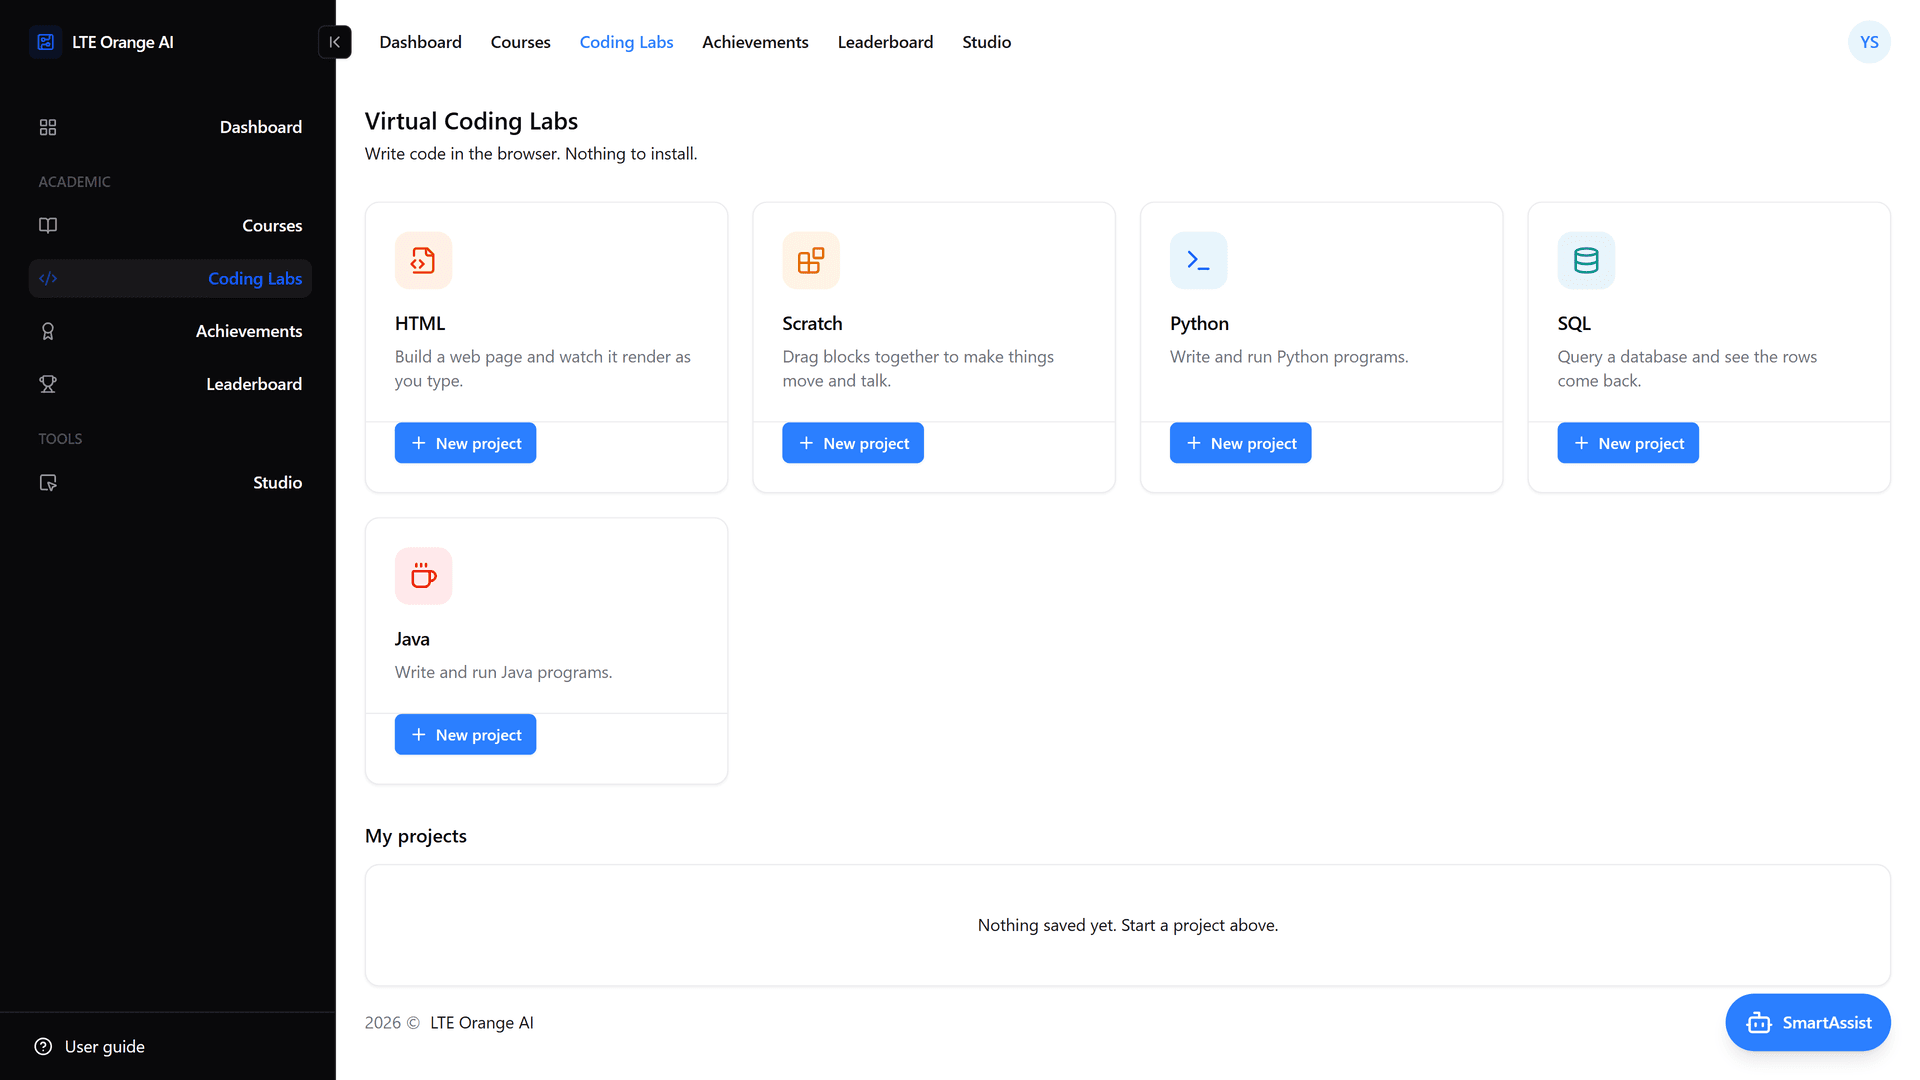This screenshot has height=1080, width=1920.
Task: Start a new Java project
Action: (x=465, y=735)
